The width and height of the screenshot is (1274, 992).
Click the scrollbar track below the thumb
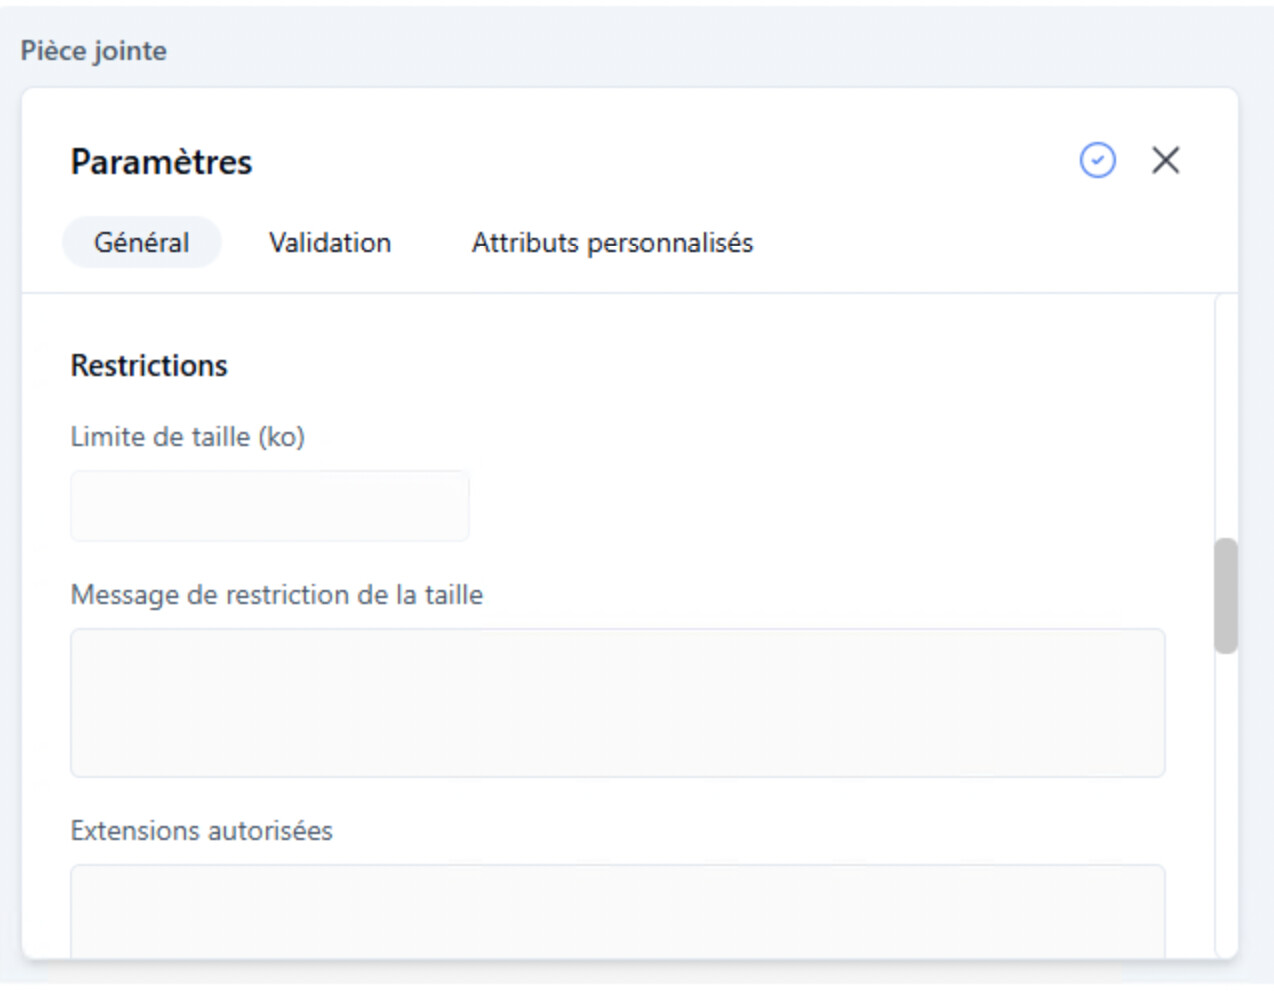1225,800
